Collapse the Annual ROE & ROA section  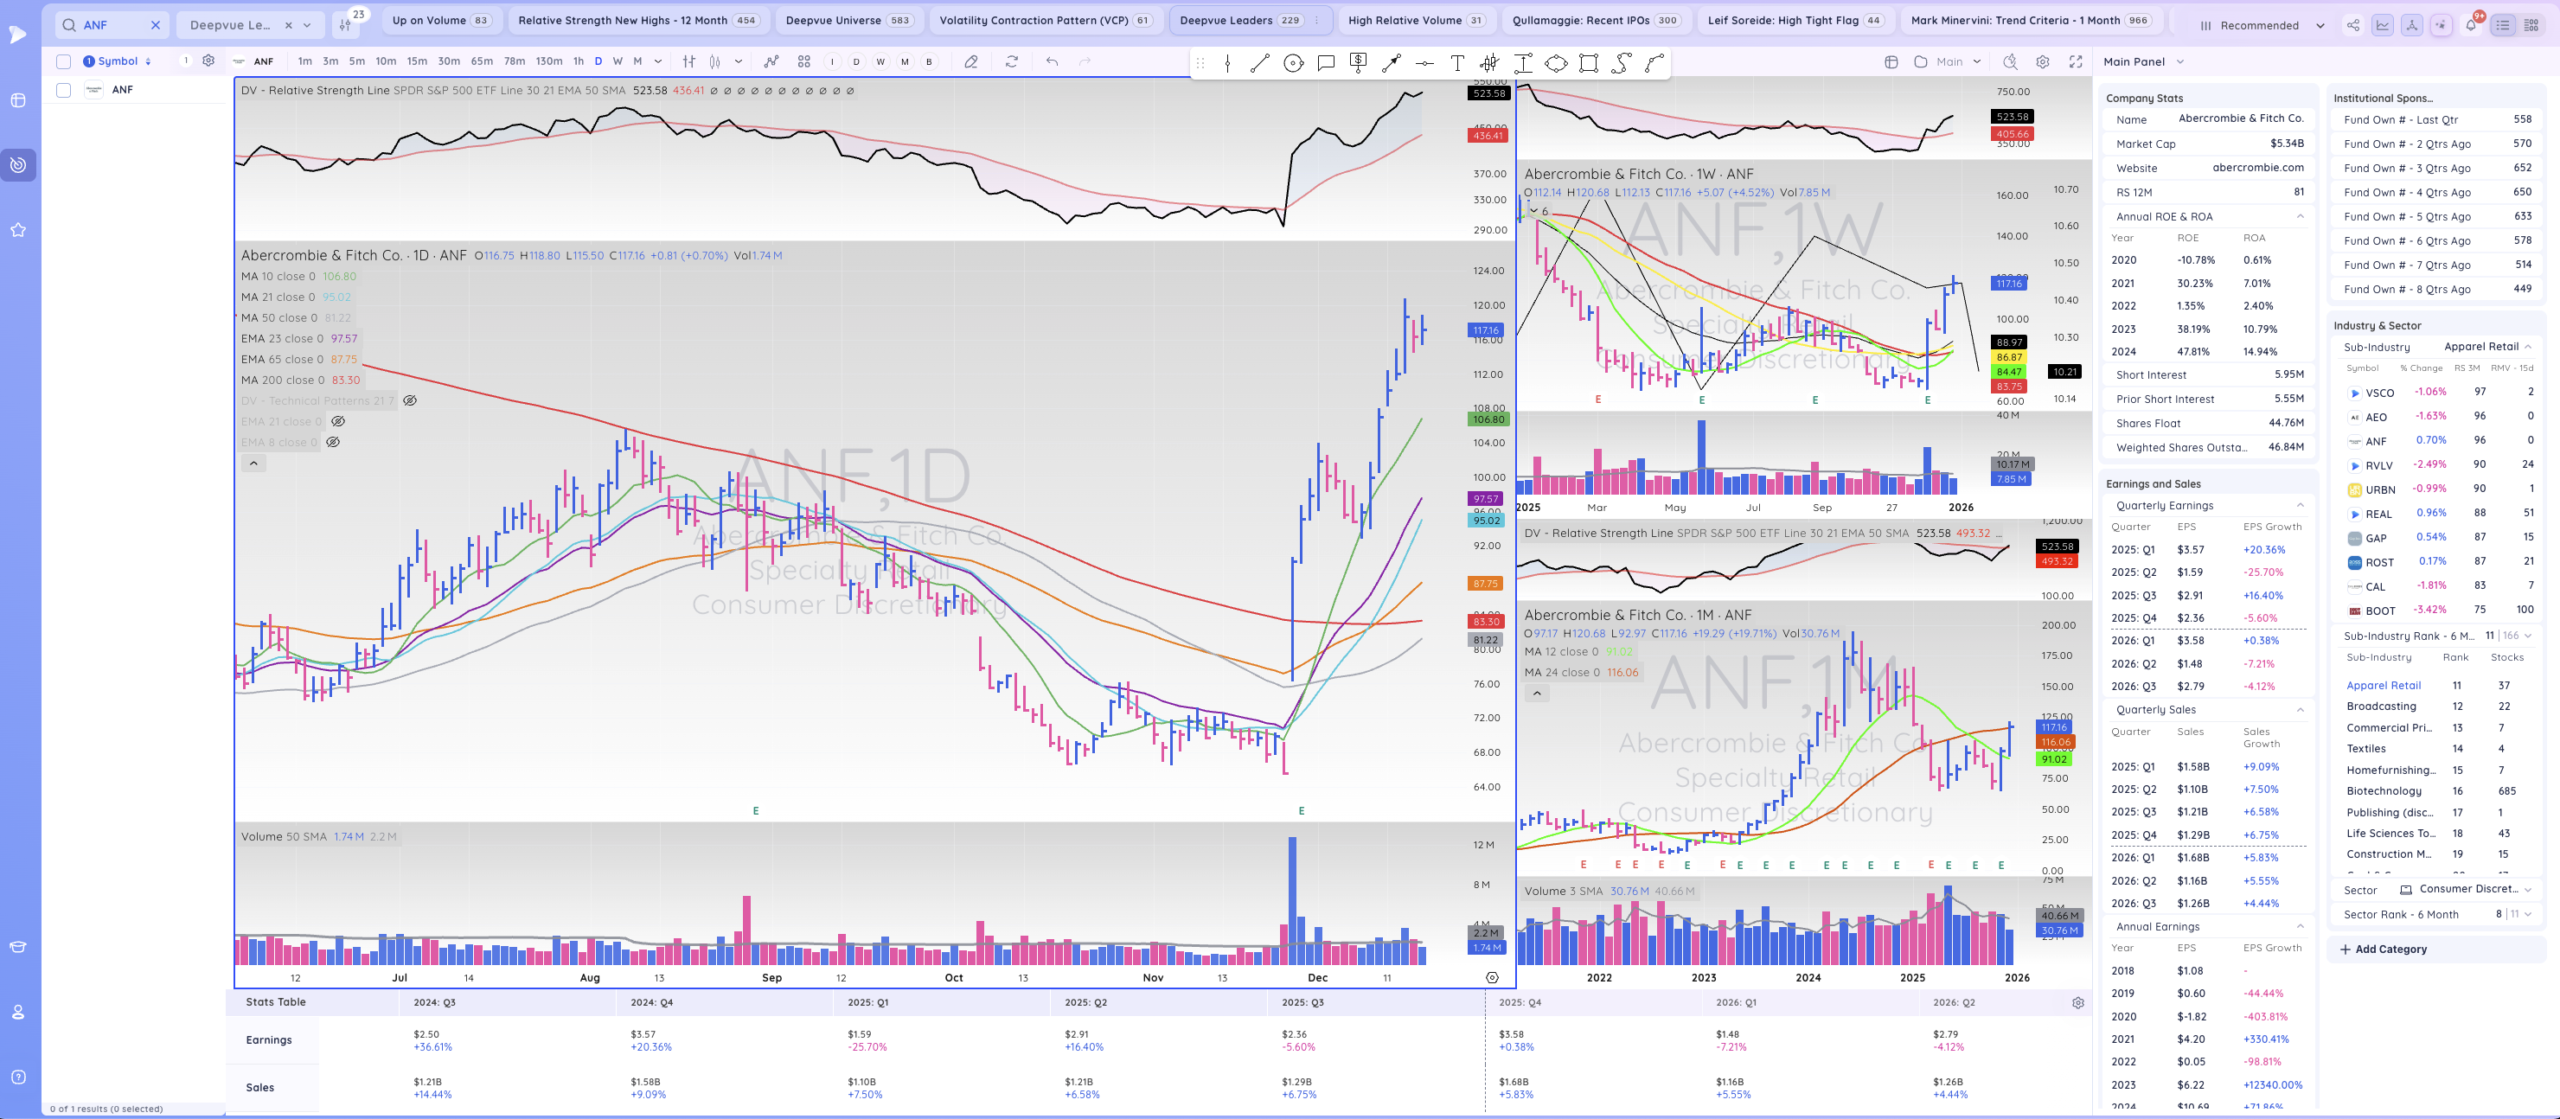tap(2299, 216)
